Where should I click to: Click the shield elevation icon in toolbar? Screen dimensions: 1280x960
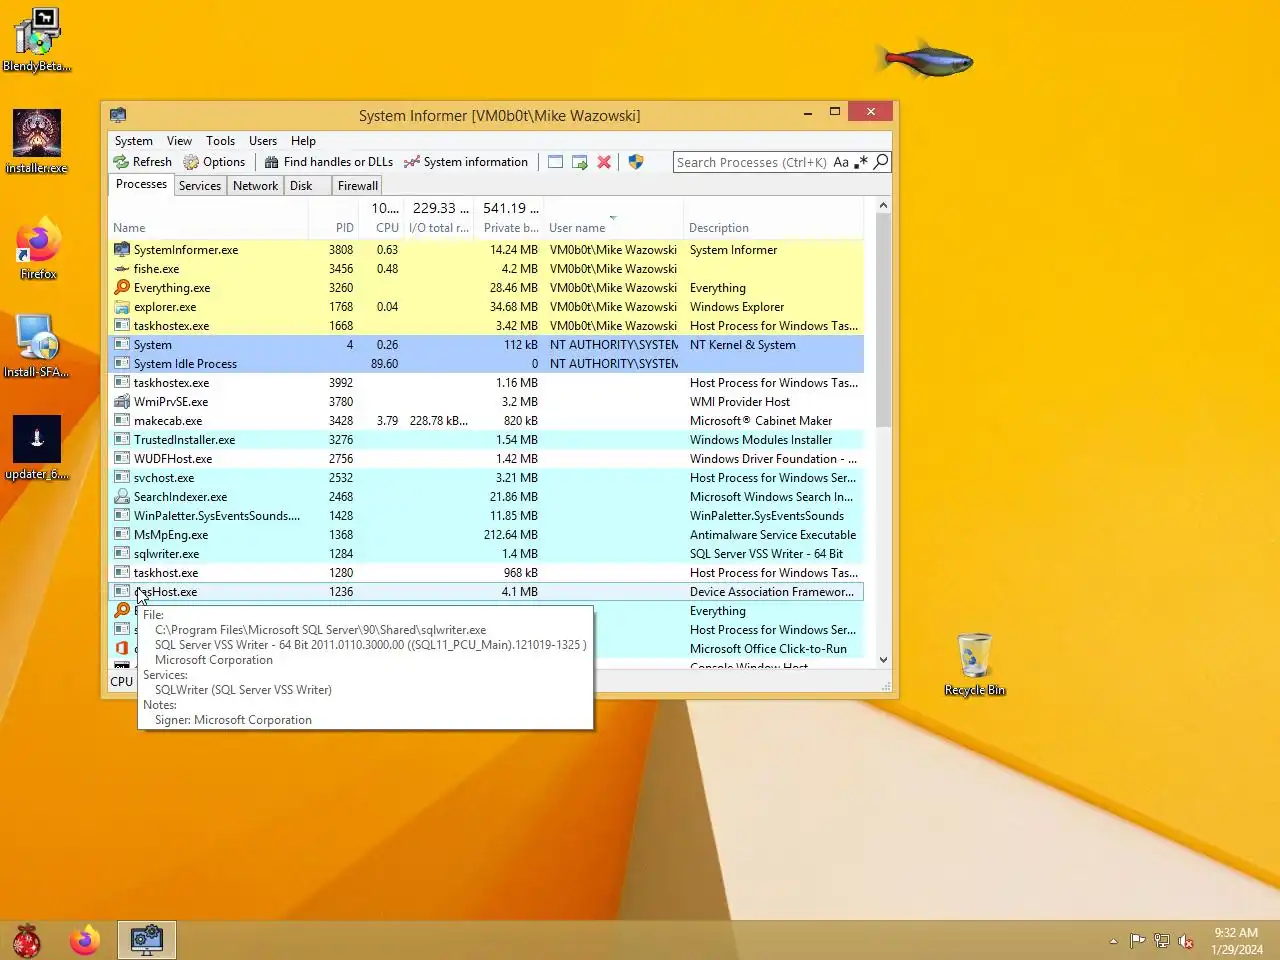click(636, 162)
